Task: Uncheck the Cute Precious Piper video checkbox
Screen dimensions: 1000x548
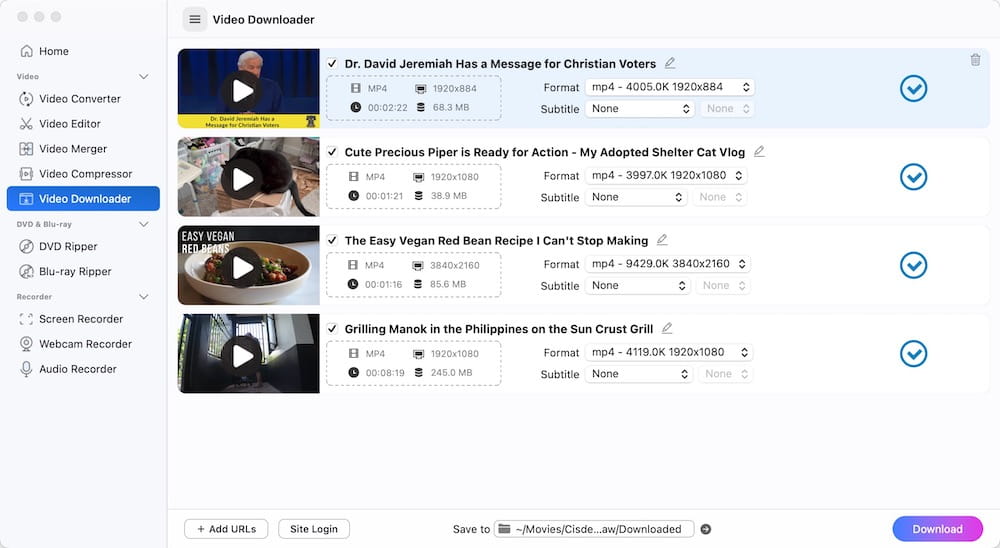Action: [x=332, y=152]
